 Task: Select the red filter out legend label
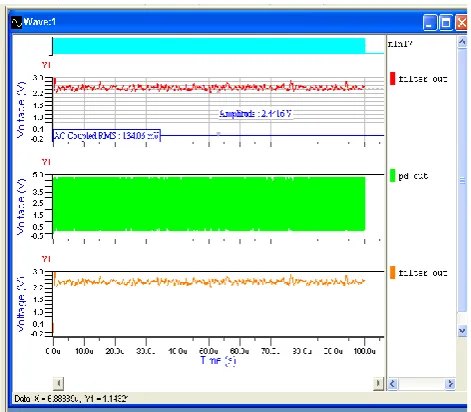coord(422,79)
